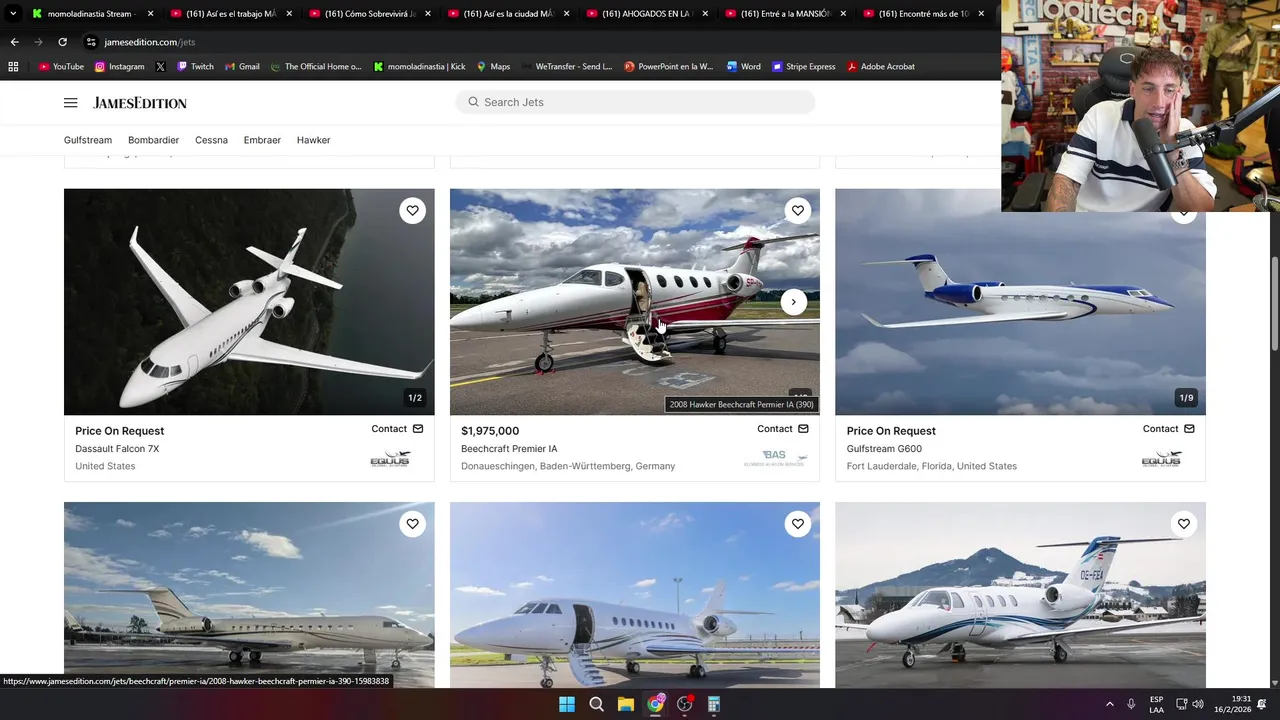This screenshot has width=1280, height=720.
Task: Switch to the AHOGADOS EN LA tab
Action: 648,14
